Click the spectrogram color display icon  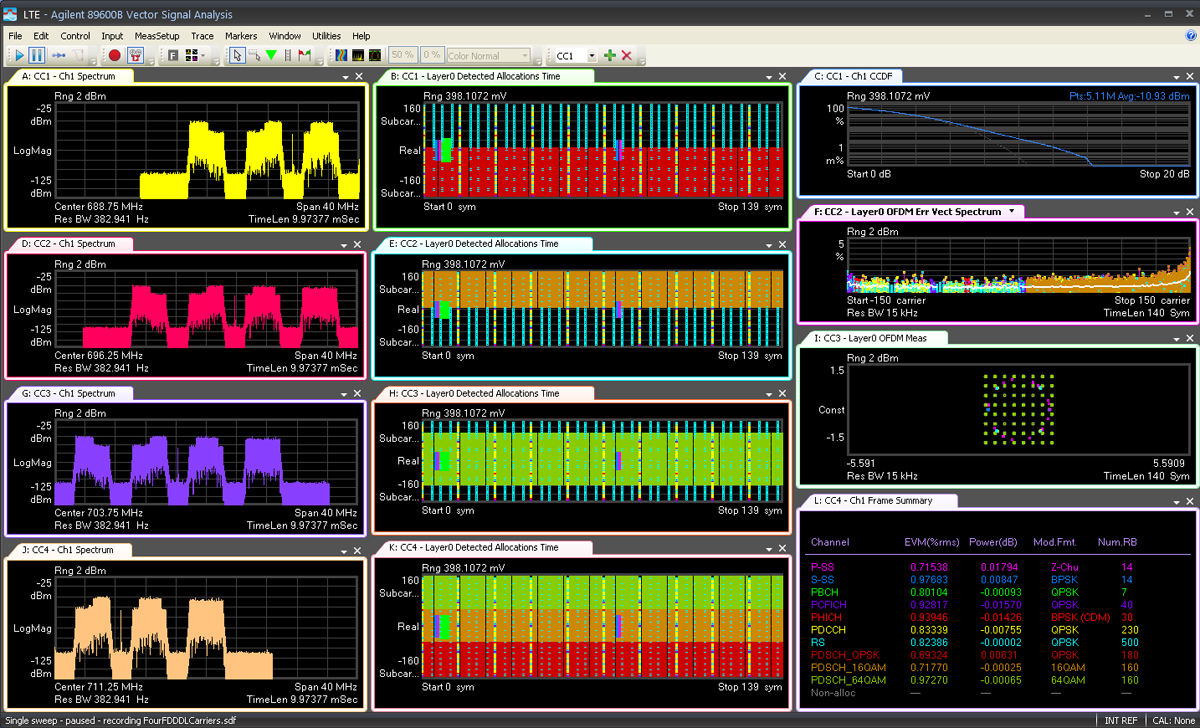(340, 56)
